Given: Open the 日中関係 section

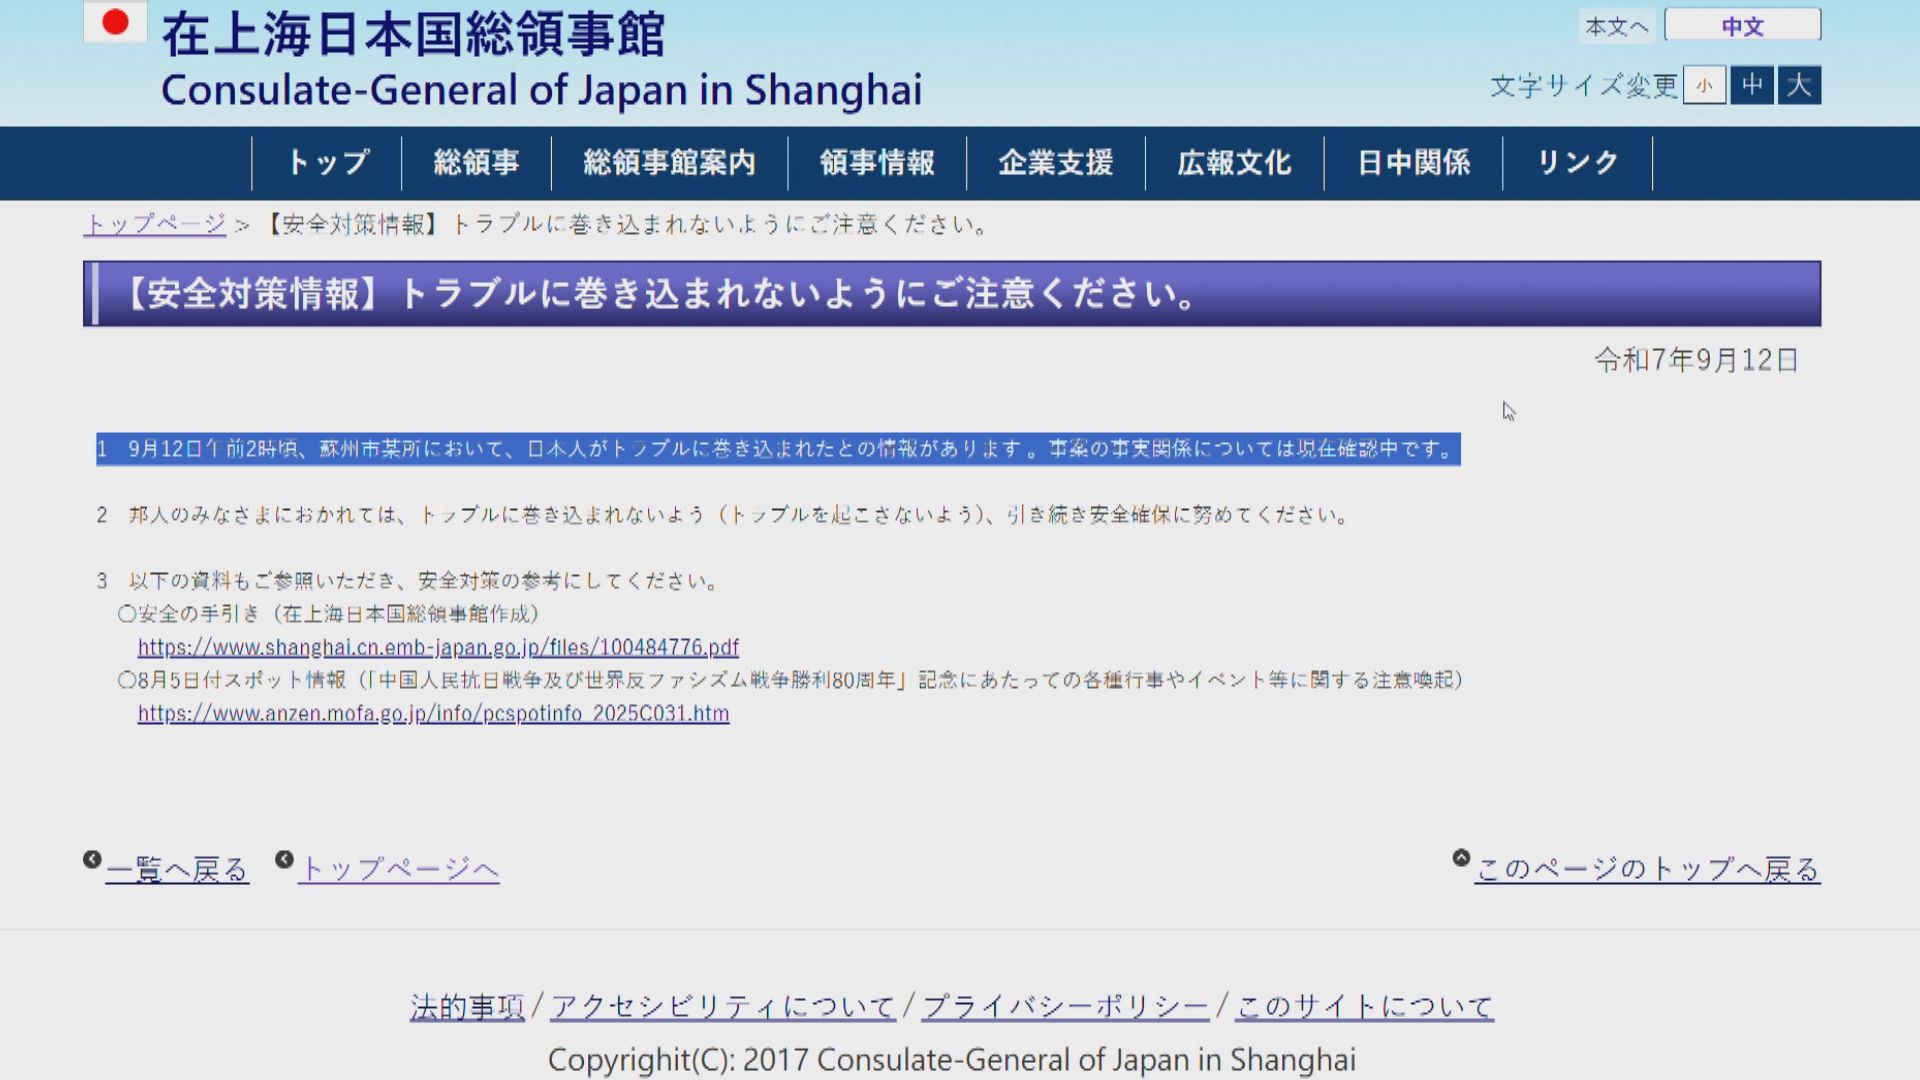Looking at the screenshot, I should click(x=1414, y=162).
